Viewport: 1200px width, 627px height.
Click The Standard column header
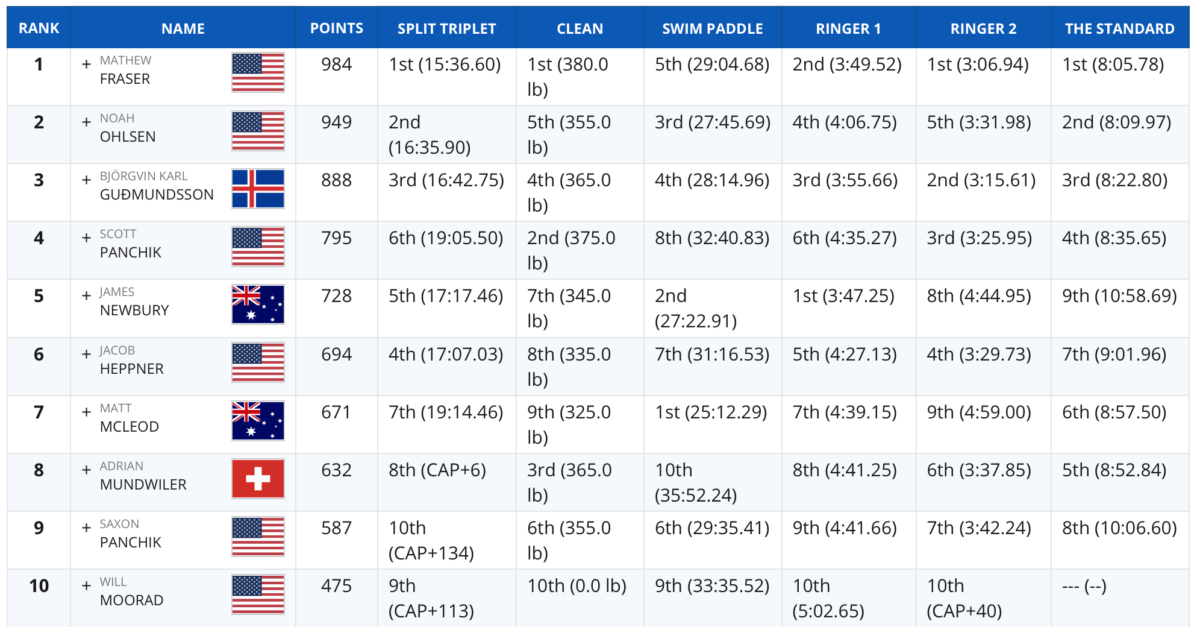click(x=1120, y=28)
